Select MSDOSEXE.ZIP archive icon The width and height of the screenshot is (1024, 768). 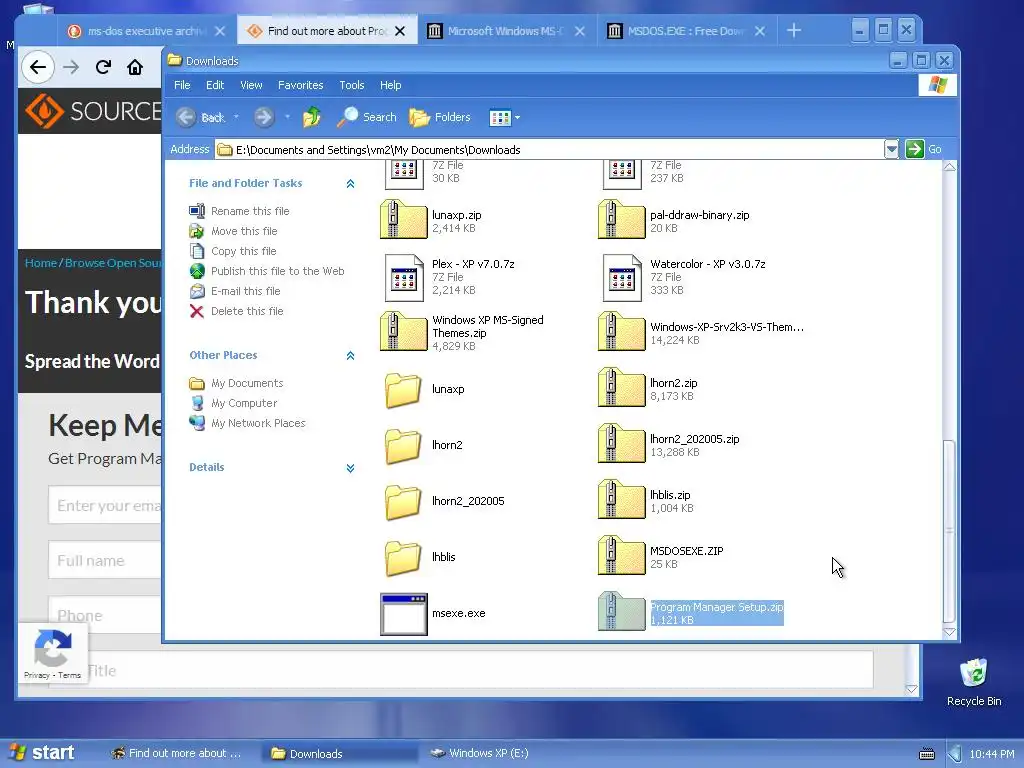(622, 556)
